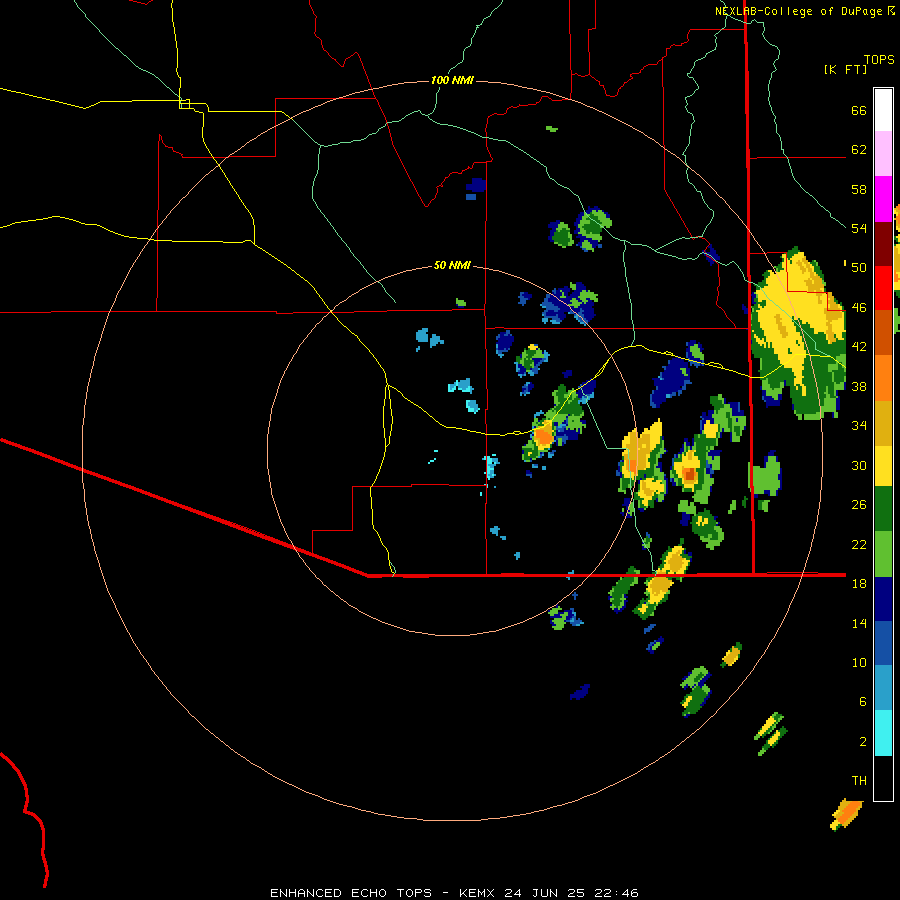900x900 pixels.
Task: Pick the yellow swatch beside 30
Action: [883, 465]
